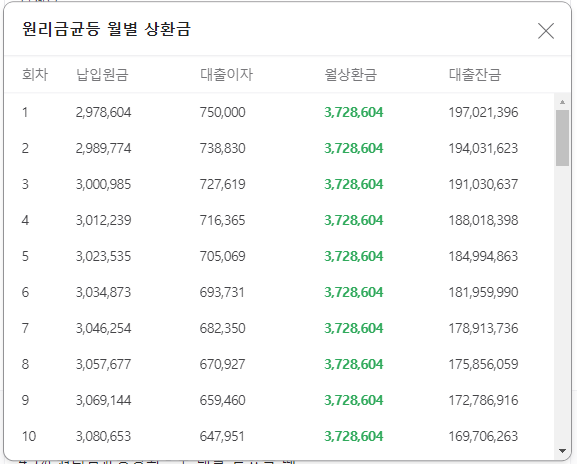Click installment number 3 in 회차 column

pyautogui.click(x=25, y=184)
